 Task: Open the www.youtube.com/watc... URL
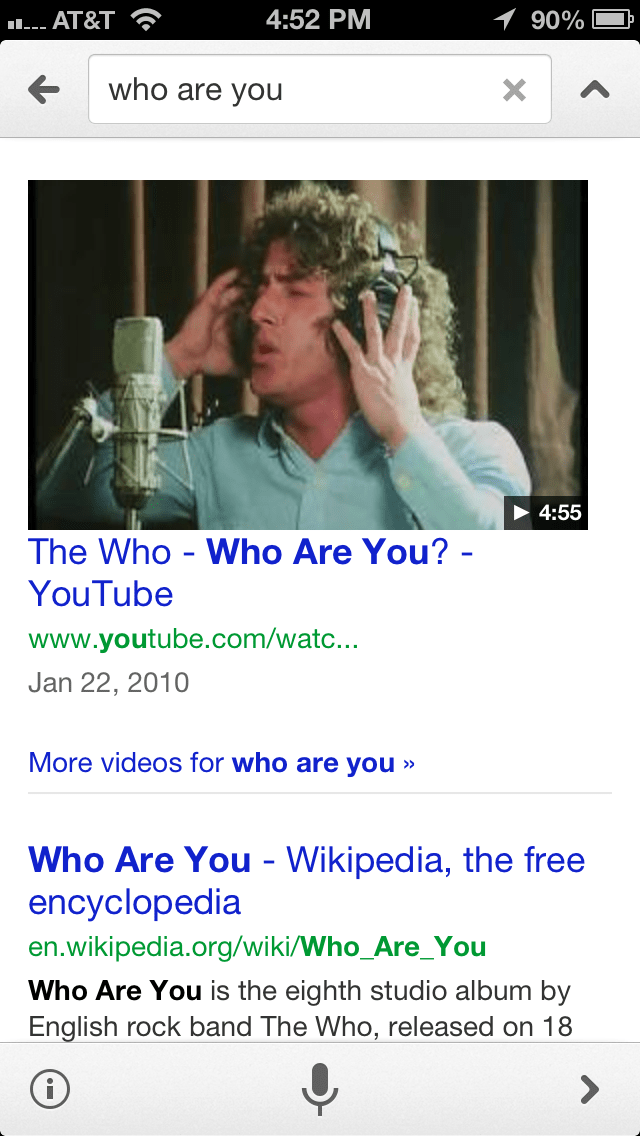pyautogui.click(x=193, y=640)
